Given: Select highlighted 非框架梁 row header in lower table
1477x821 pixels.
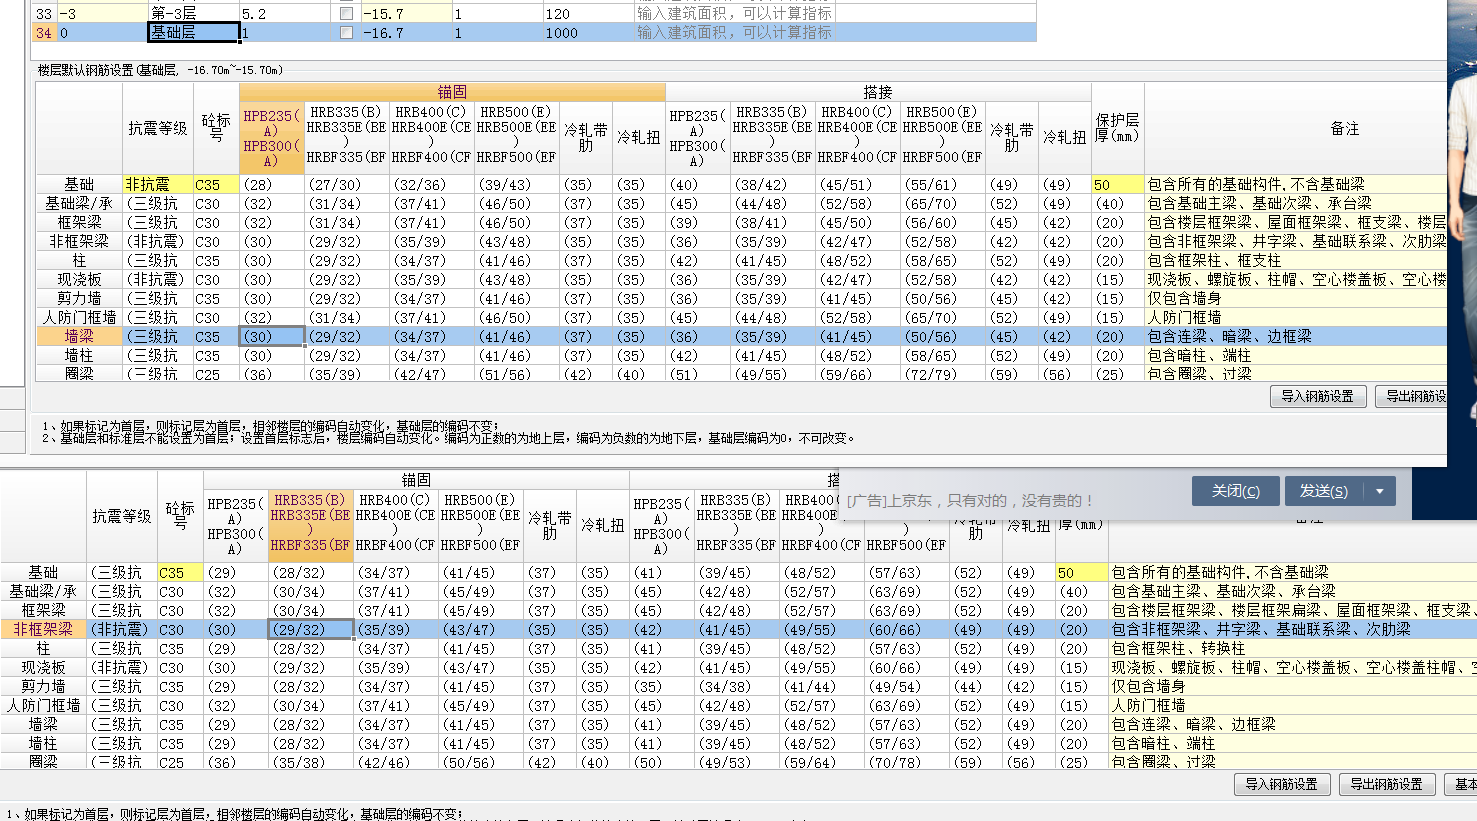Looking at the screenshot, I should (x=43, y=630).
